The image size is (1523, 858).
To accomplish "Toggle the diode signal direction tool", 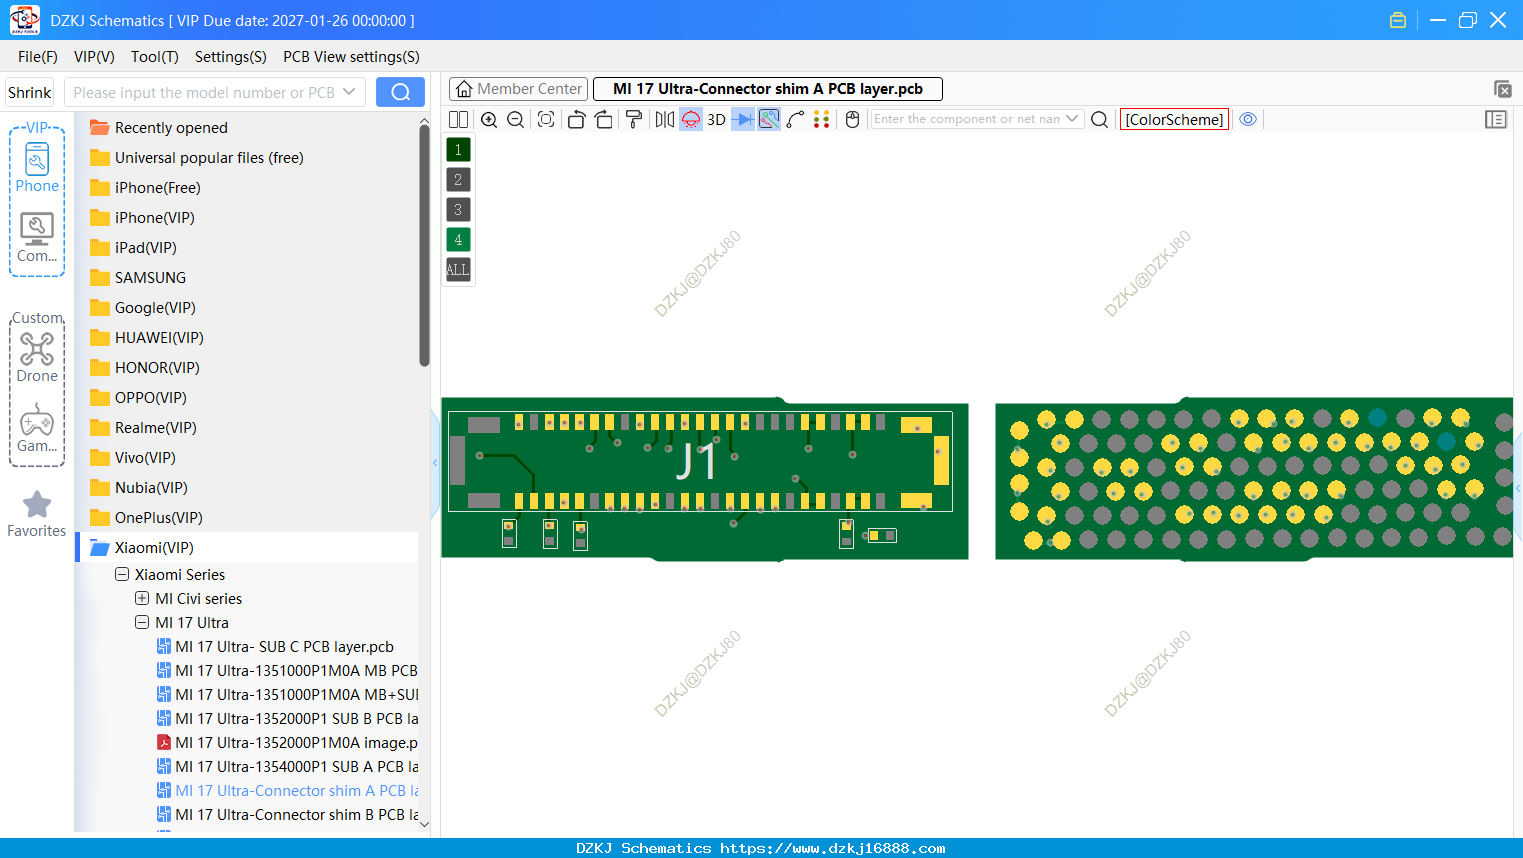I will tap(743, 119).
